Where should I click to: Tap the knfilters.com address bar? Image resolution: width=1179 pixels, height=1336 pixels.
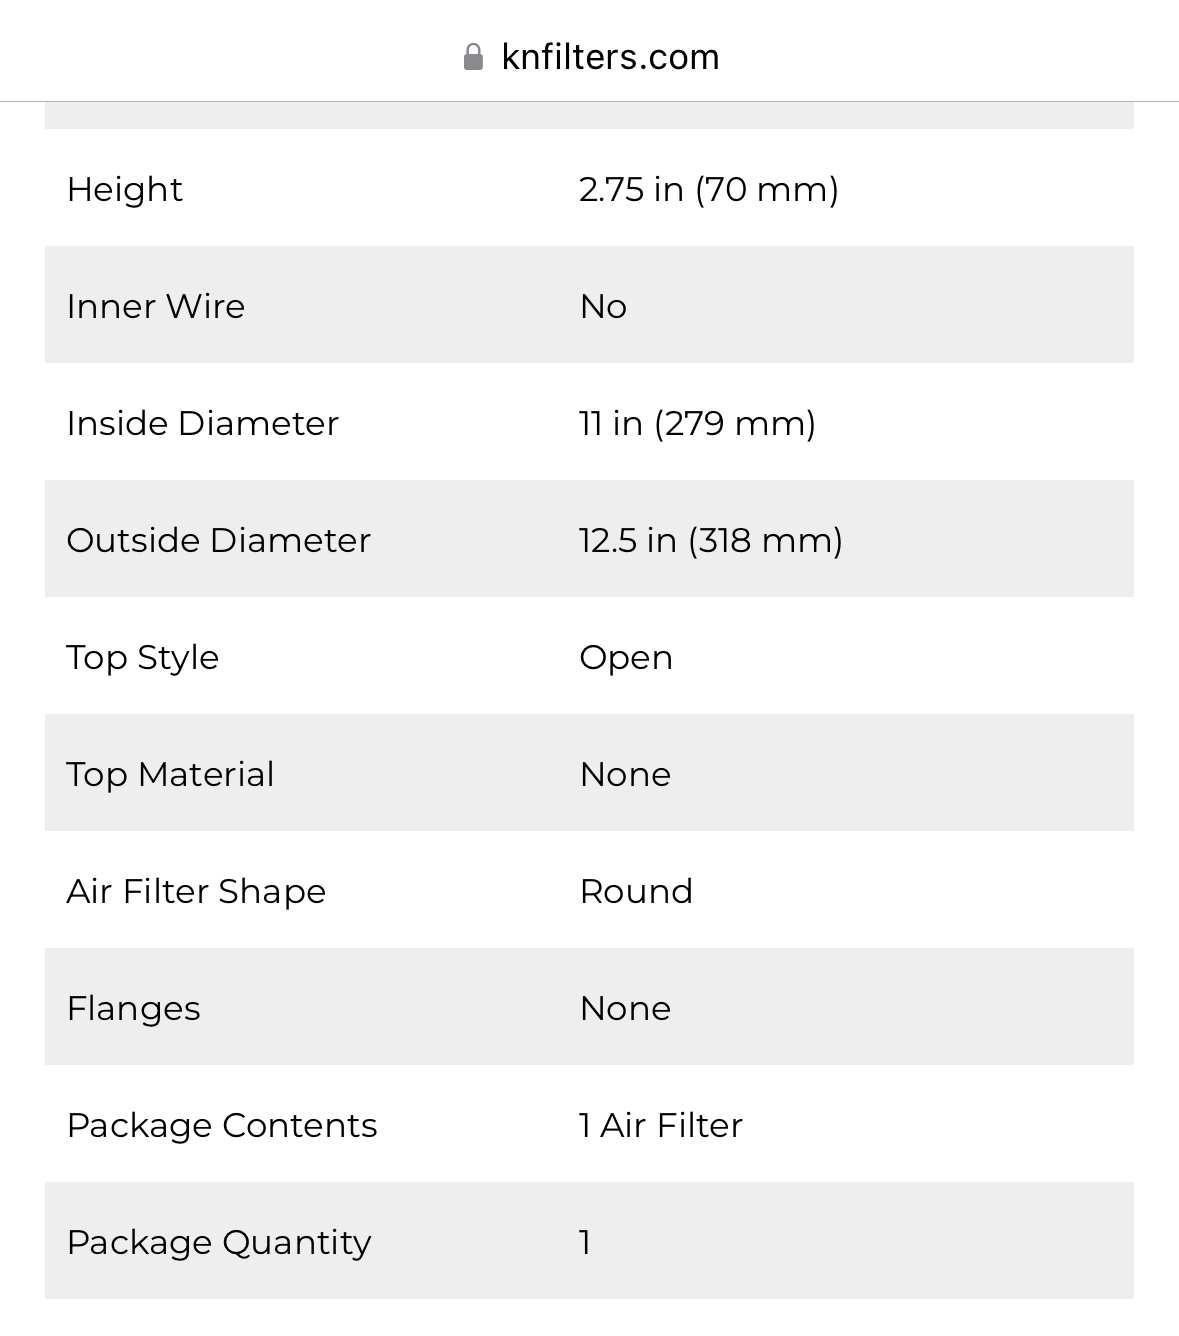click(x=590, y=57)
